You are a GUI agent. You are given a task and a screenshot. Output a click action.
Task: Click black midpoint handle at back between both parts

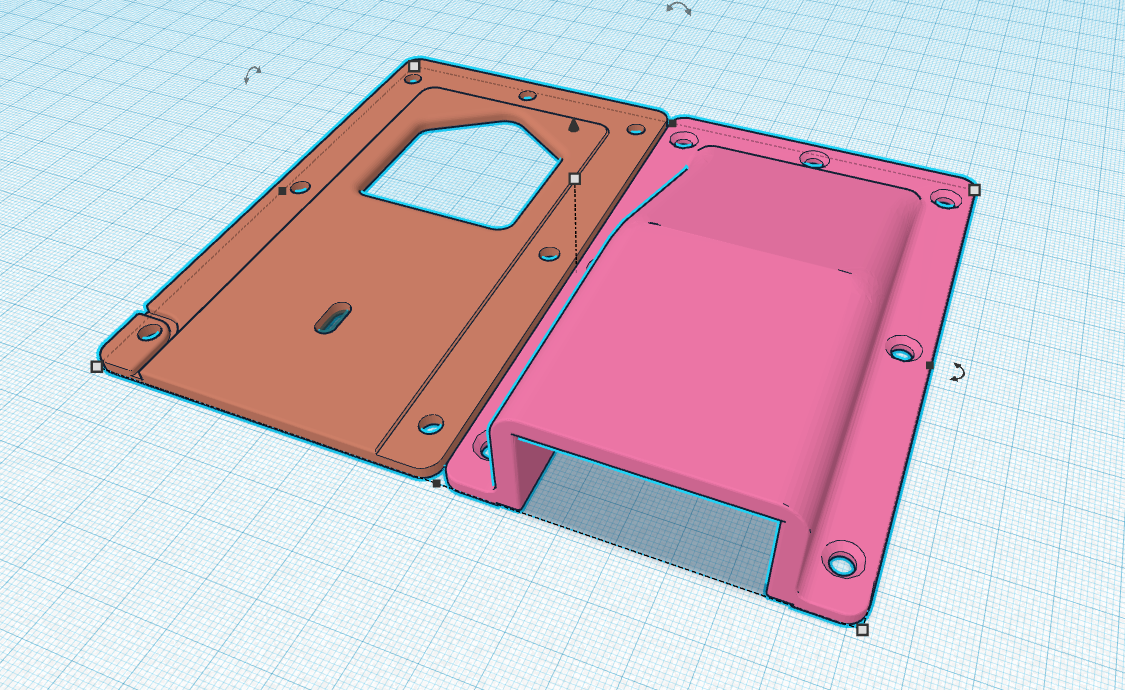[672, 123]
